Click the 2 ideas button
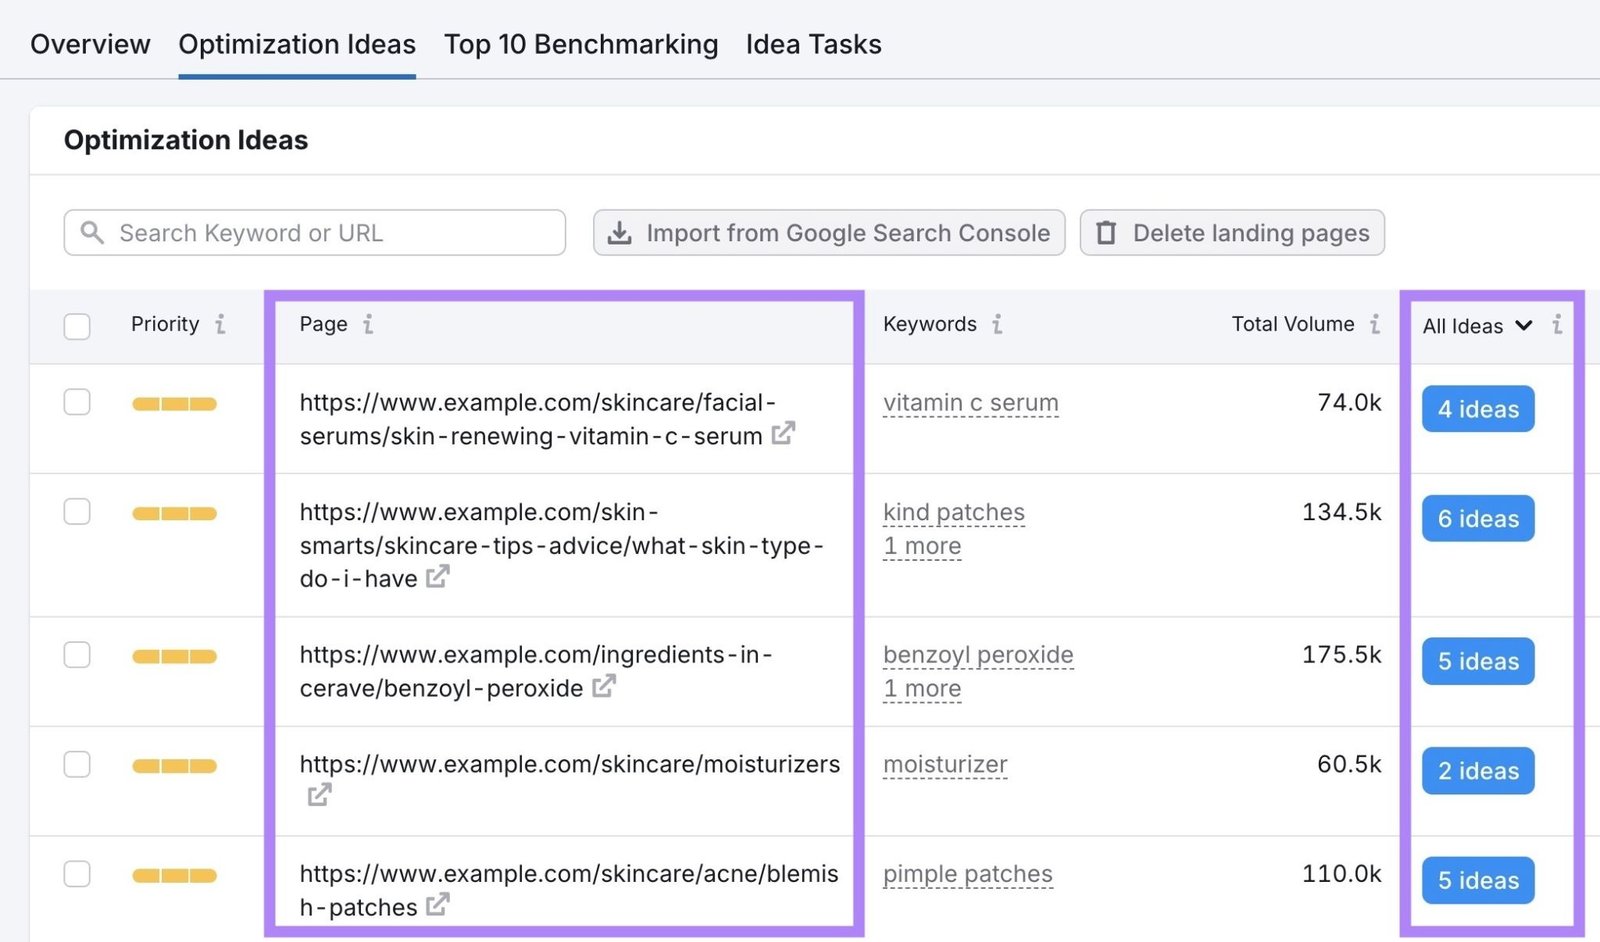 tap(1478, 771)
